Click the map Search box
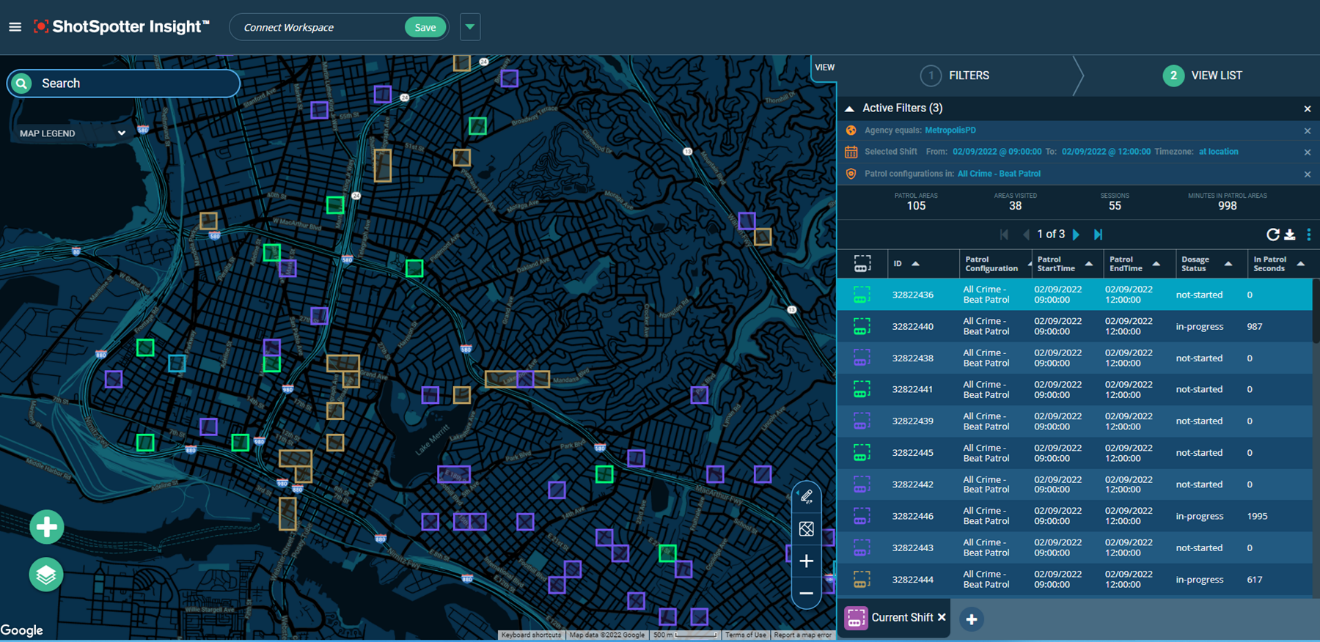This screenshot has height=642, width=1320. coord(123,83)
